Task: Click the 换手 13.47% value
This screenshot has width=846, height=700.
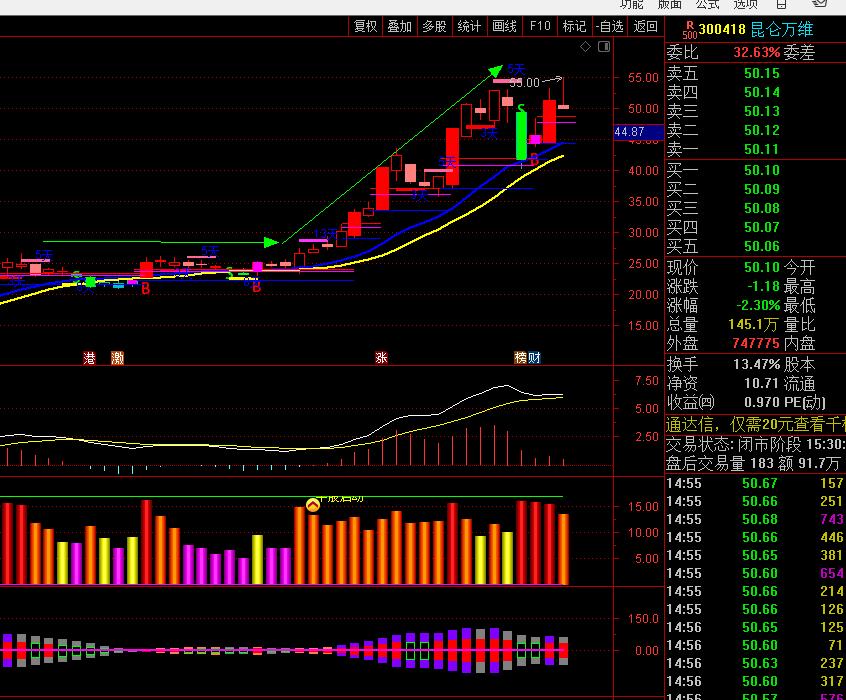Action: coord(756,364)
